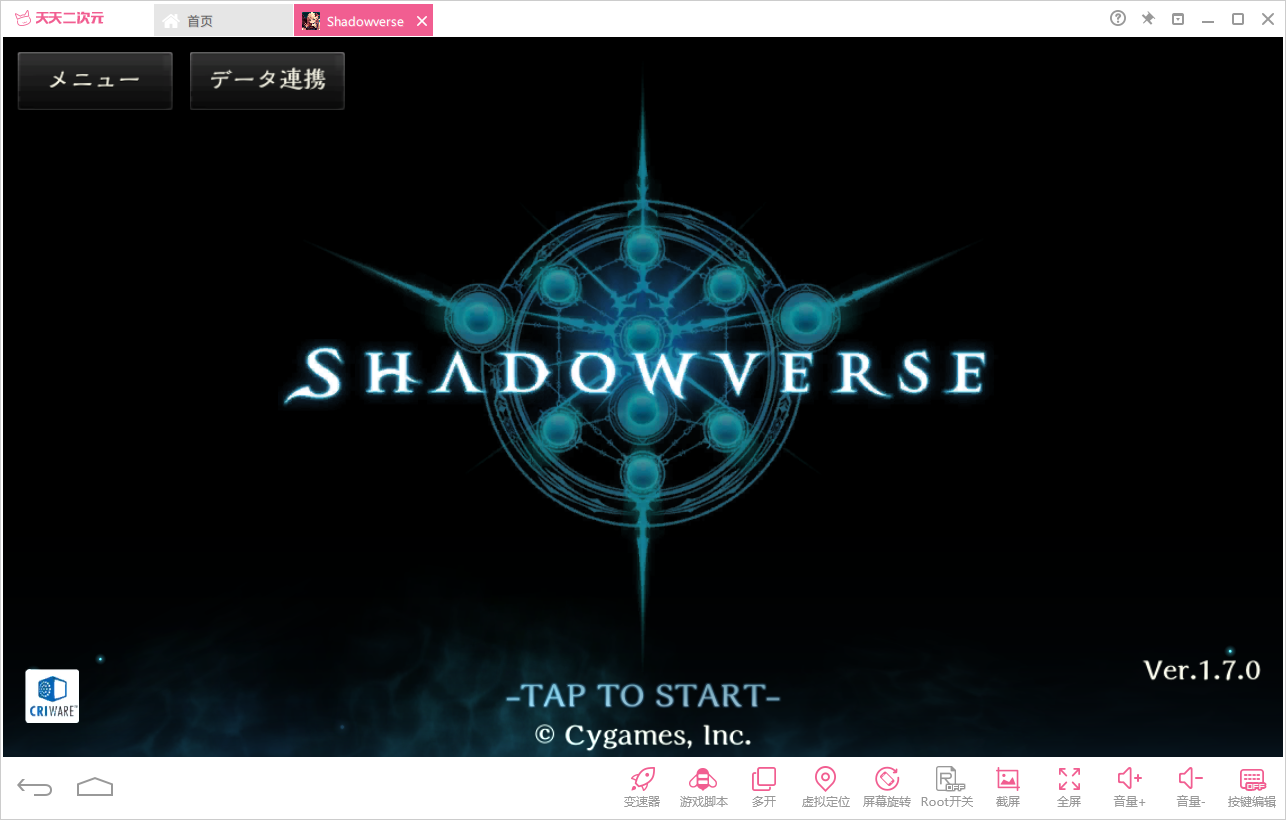Rotate screen with 屏幕旋转 icon
Image resolution: width=1286 pixels, height=820 pixels.
click(x=887, y=787)
